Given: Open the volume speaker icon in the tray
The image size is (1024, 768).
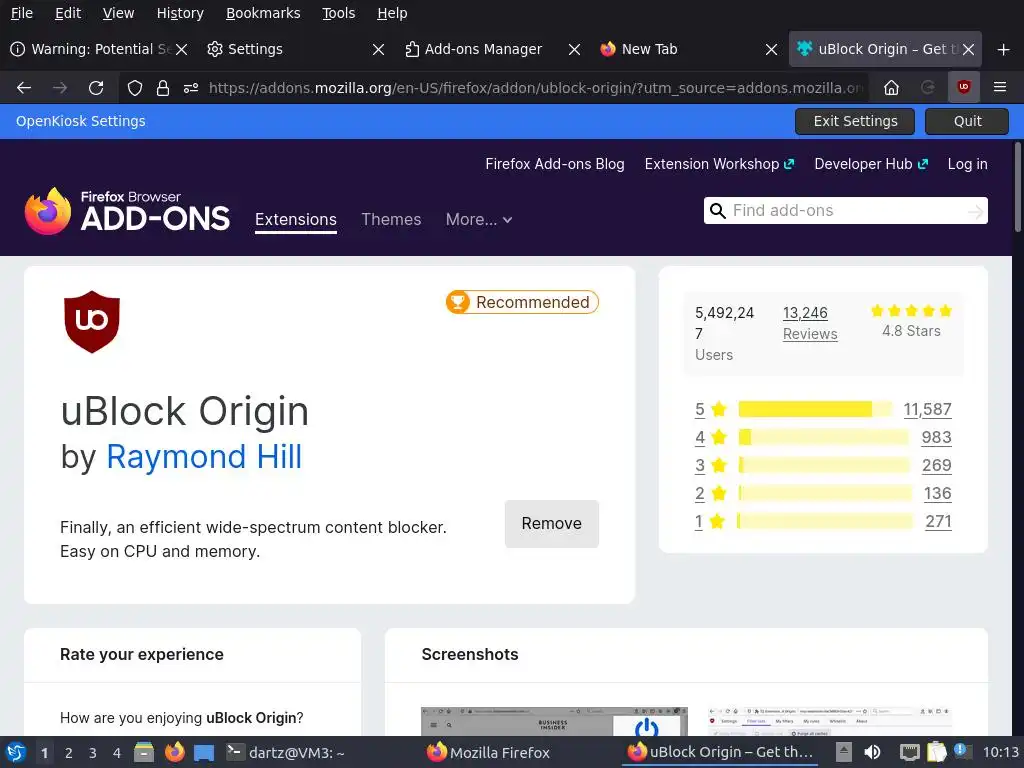Looking at the screenshot, I should [x=872, y=752].
